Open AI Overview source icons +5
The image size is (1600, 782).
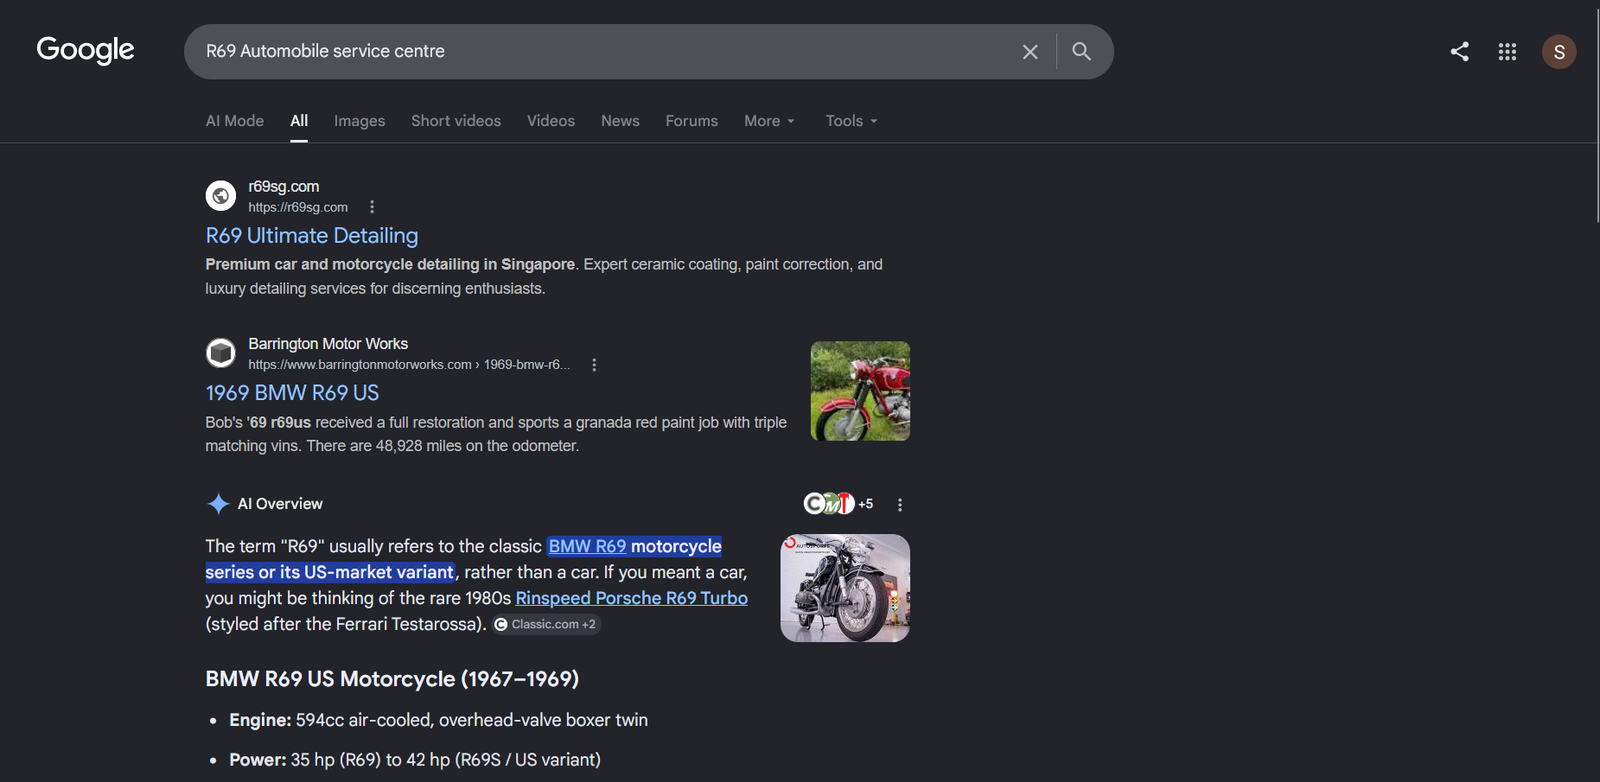pos(838,504)
